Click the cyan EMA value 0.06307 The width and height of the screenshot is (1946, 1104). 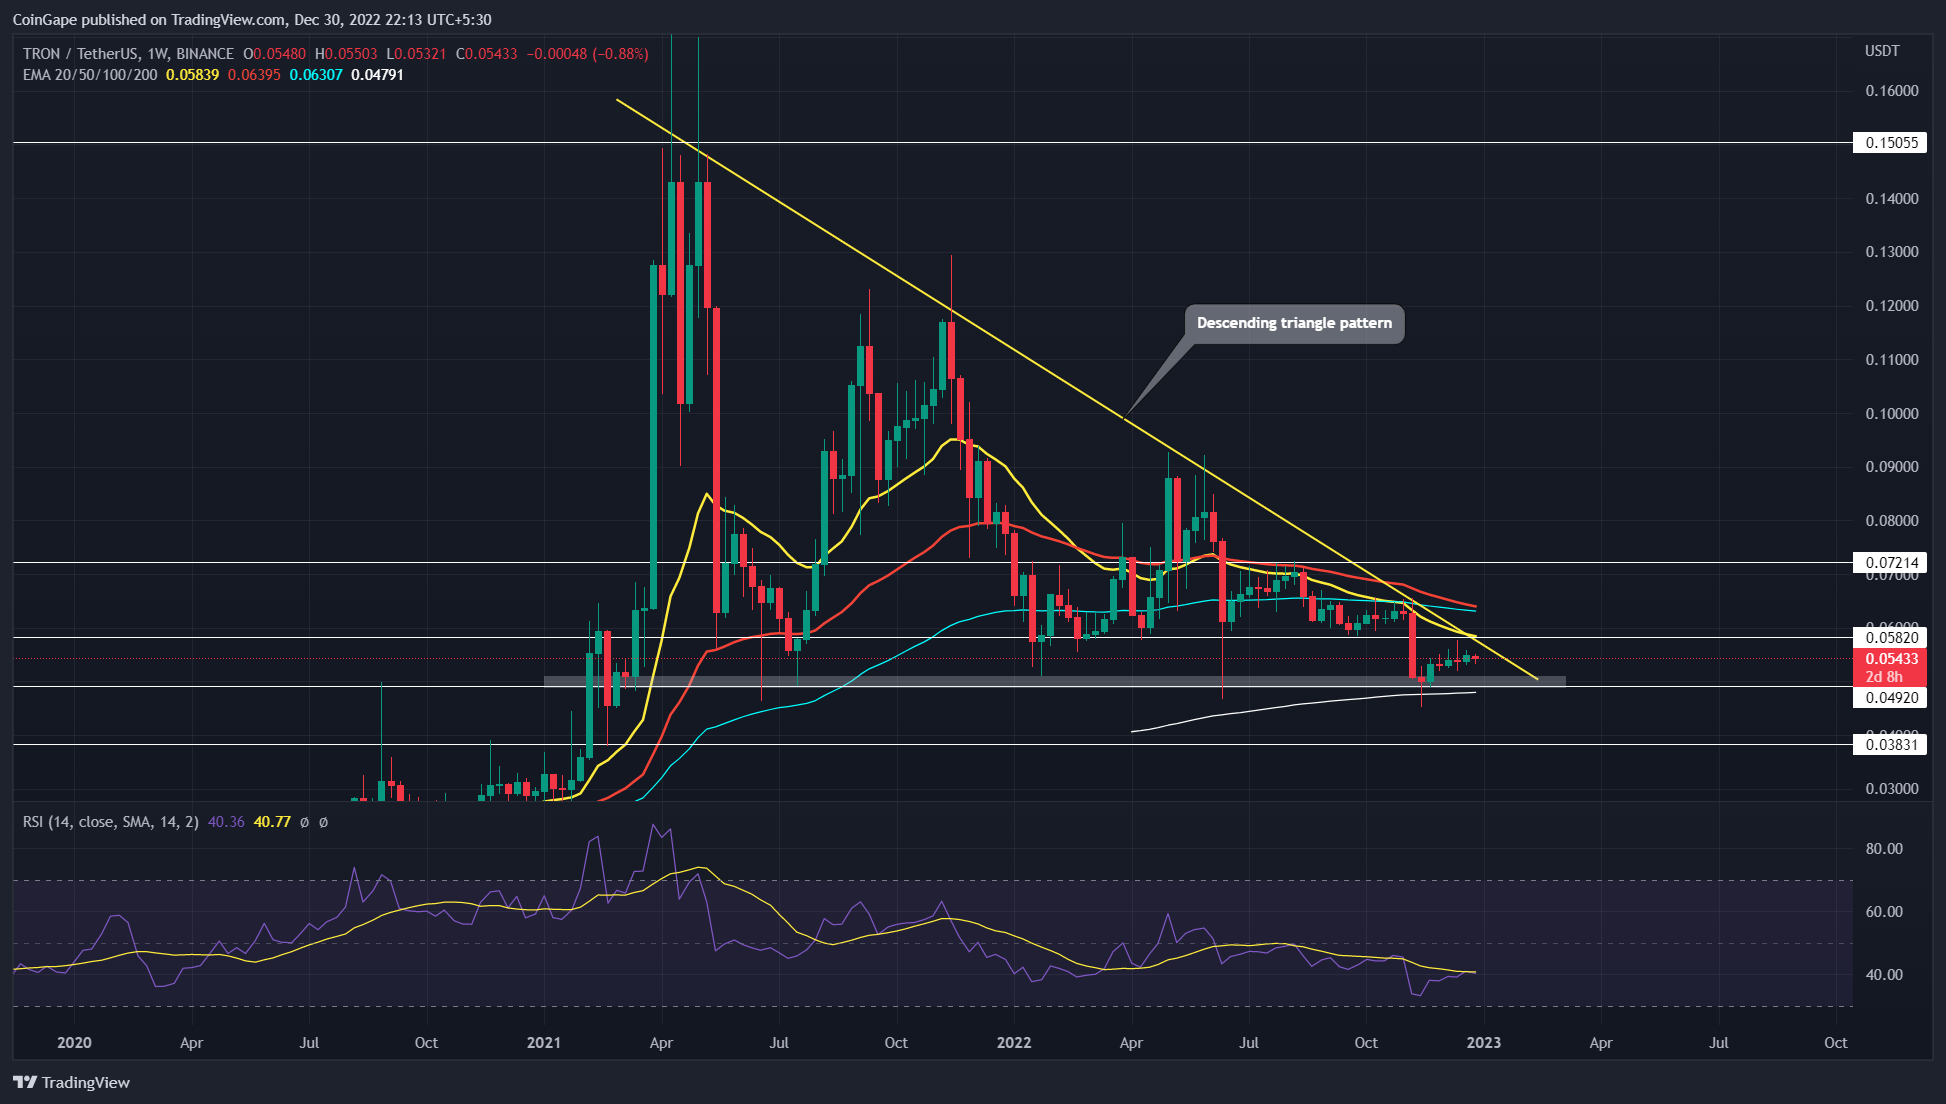pos(316,75)
